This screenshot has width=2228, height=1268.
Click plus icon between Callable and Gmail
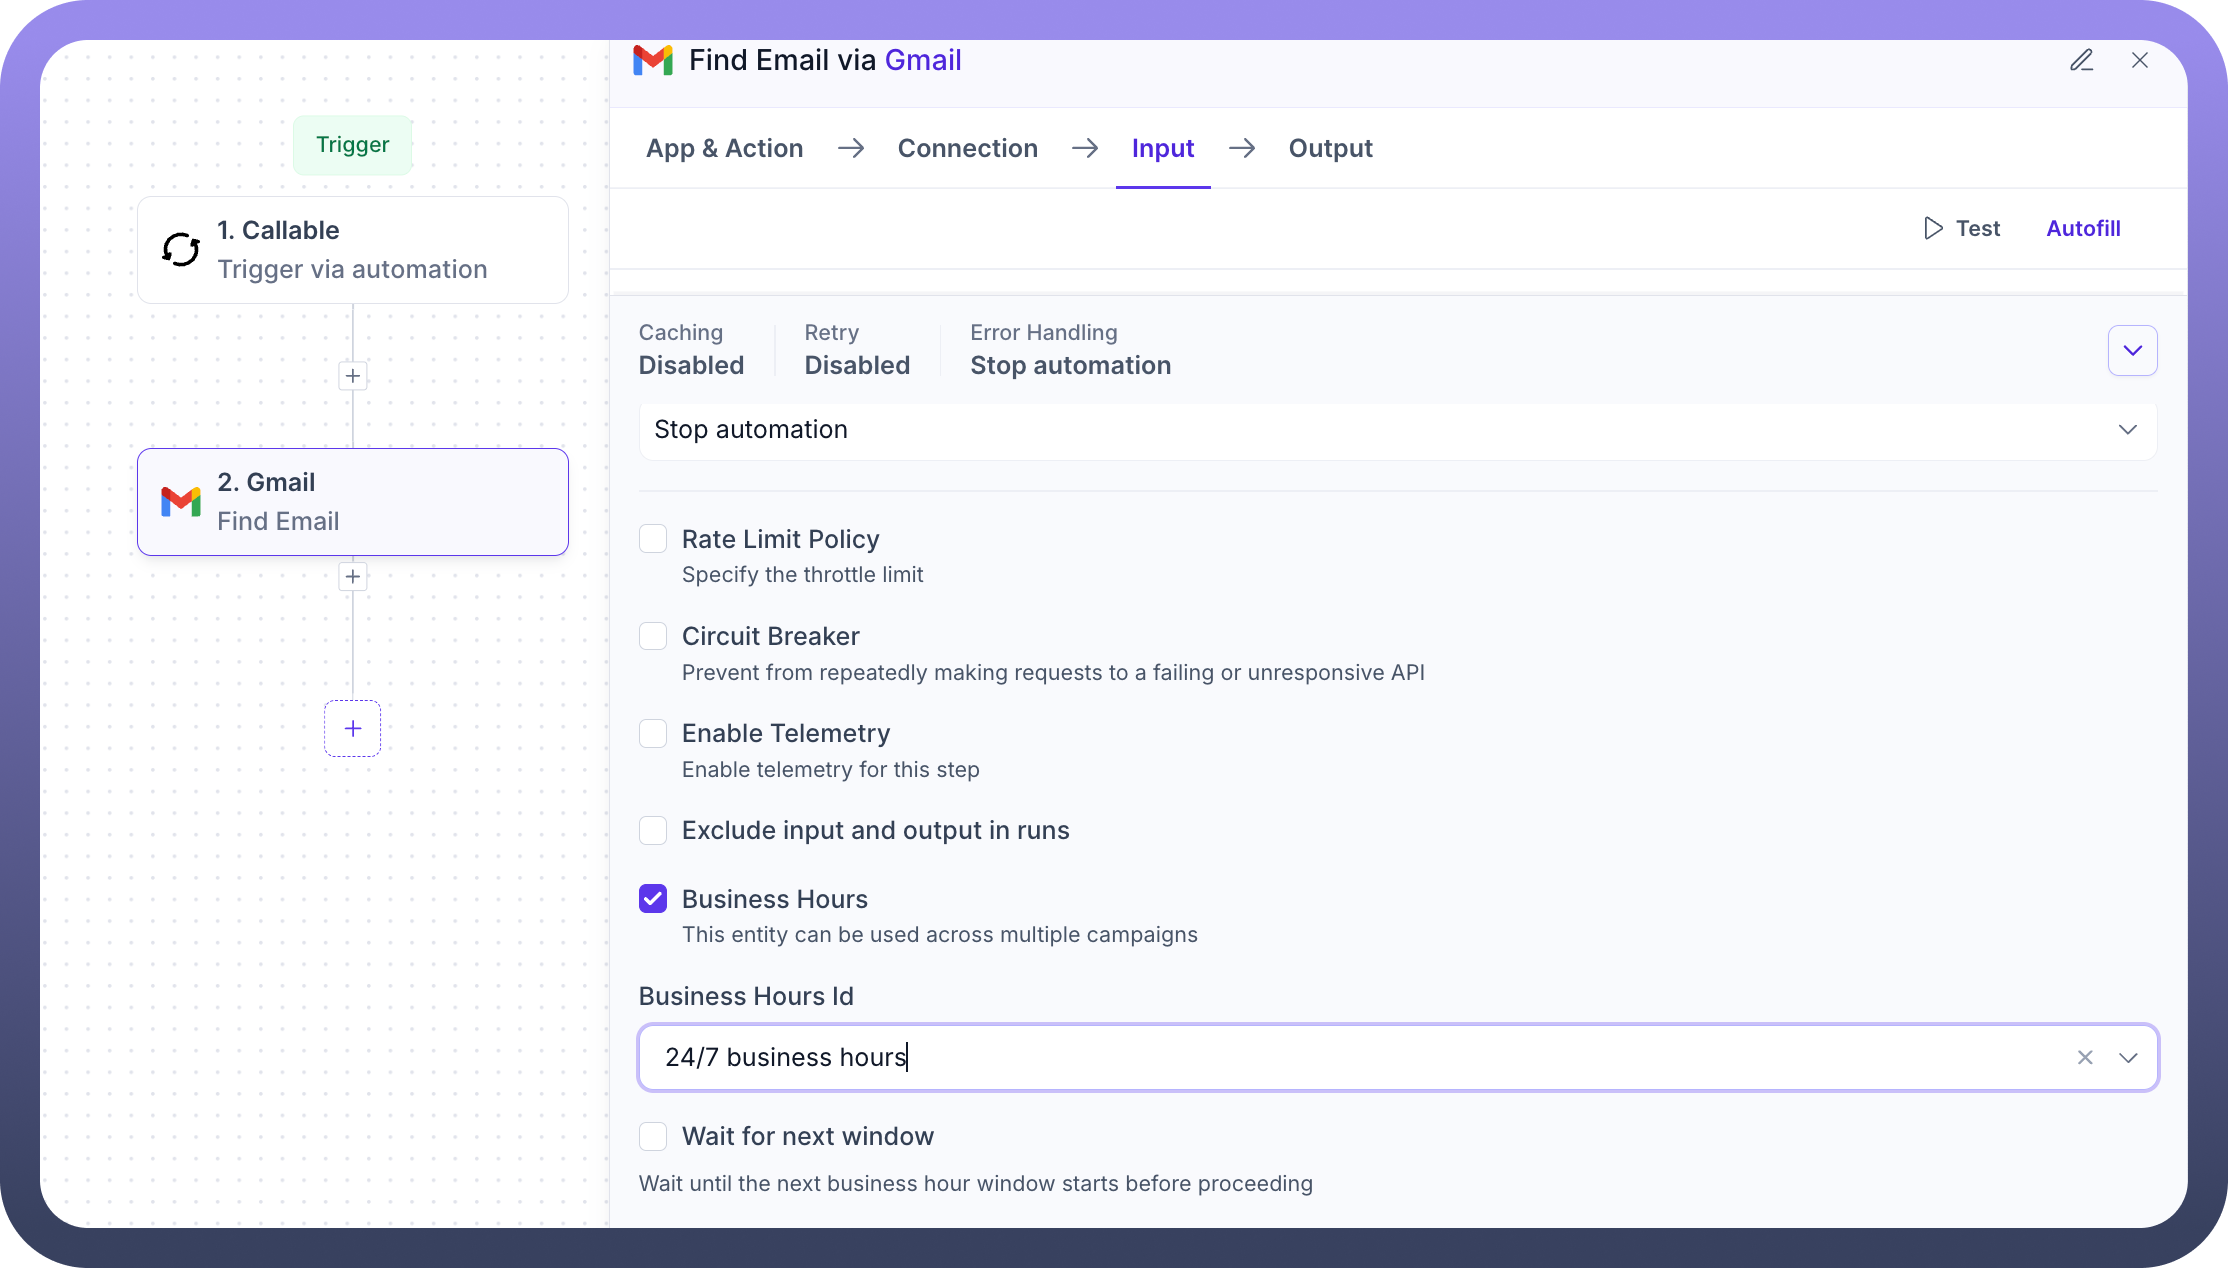[353, 376]
